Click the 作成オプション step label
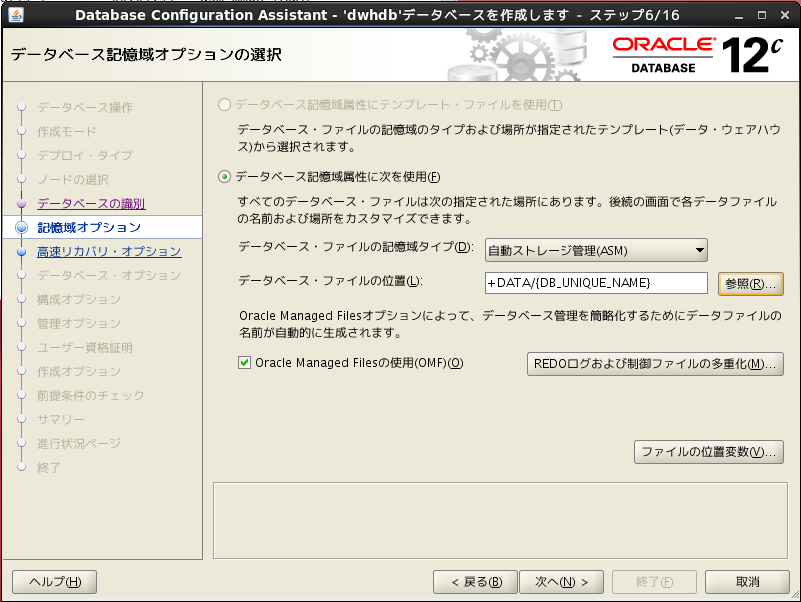The width and height of the screenshot is (801, 602). 79,372
